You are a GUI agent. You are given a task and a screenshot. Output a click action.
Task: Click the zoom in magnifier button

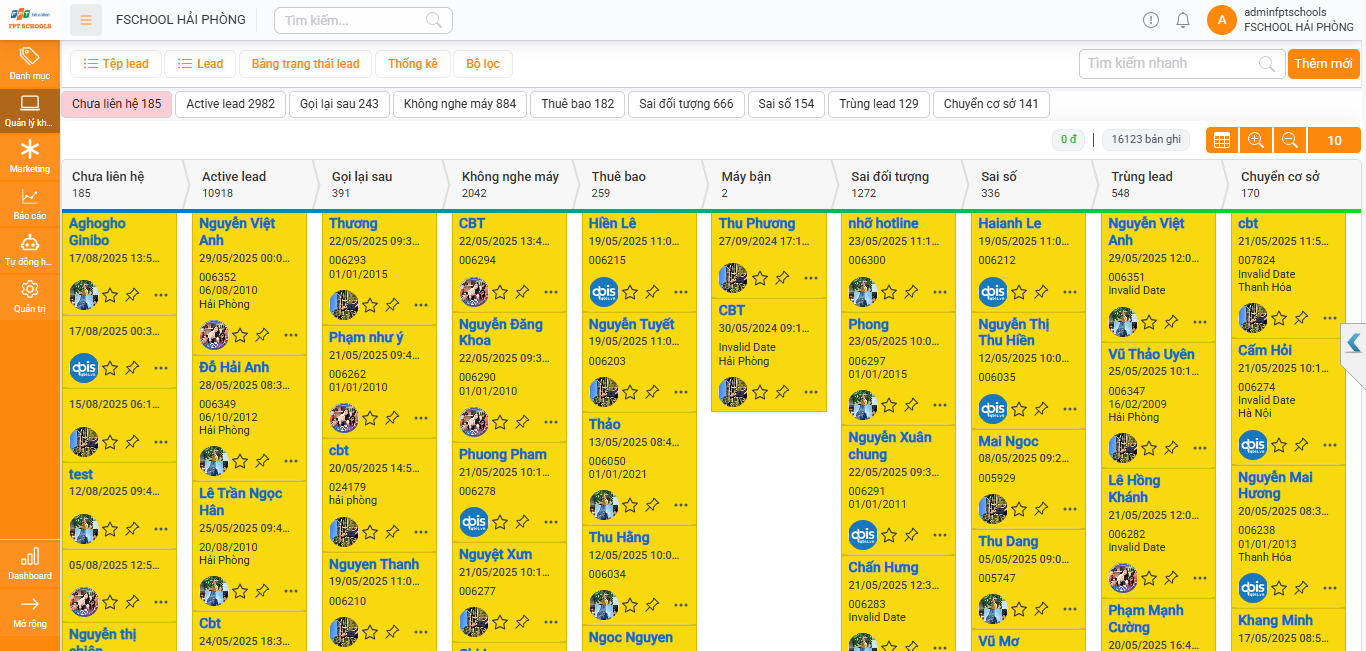1256,141
